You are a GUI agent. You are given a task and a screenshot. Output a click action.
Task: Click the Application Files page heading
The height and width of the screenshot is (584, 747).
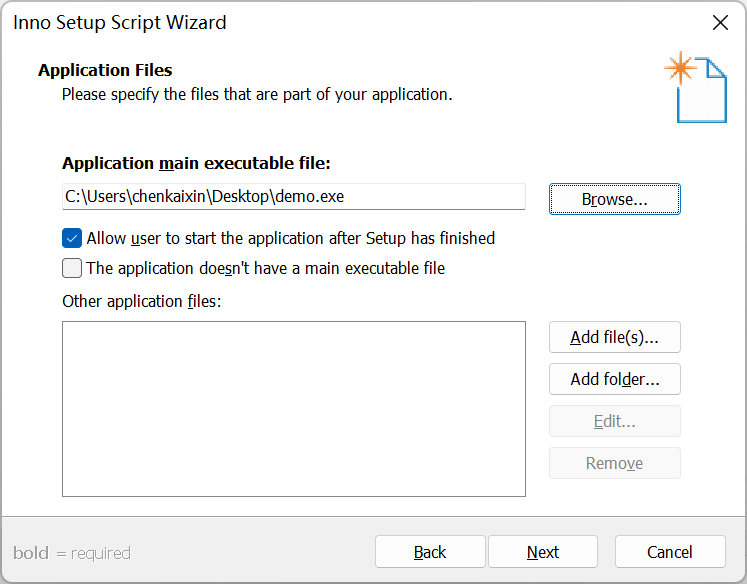105,70
